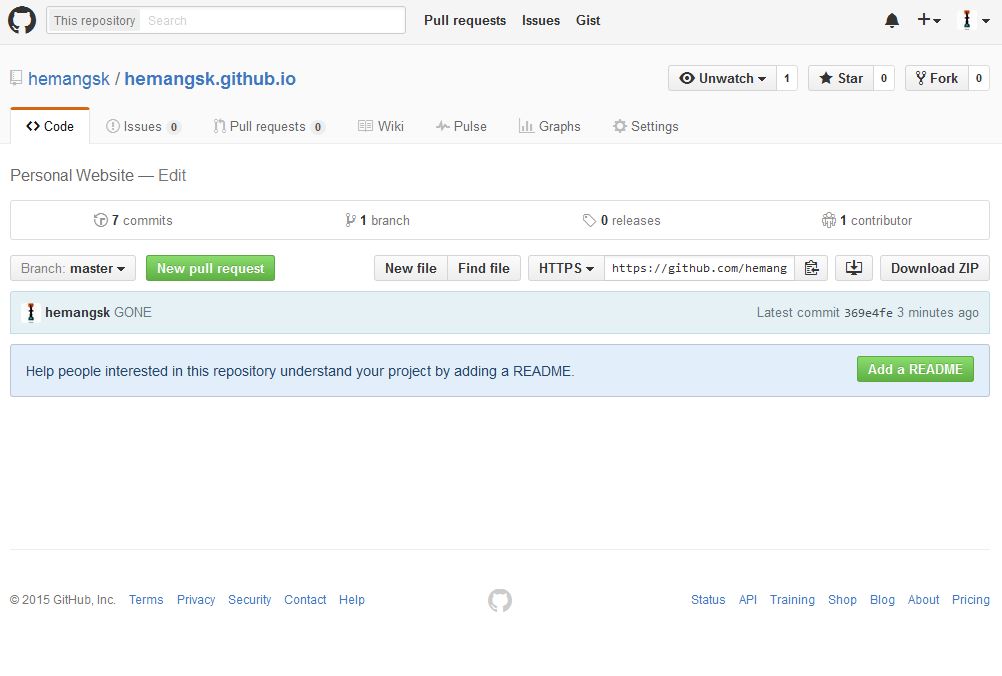Open Terms footer link

(146, 600)
